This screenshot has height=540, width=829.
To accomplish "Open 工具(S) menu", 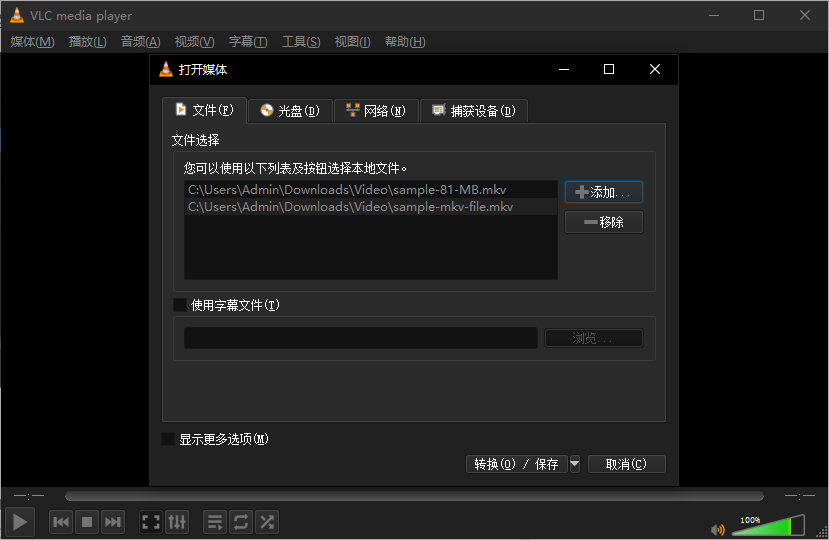I will click(301, 42).
